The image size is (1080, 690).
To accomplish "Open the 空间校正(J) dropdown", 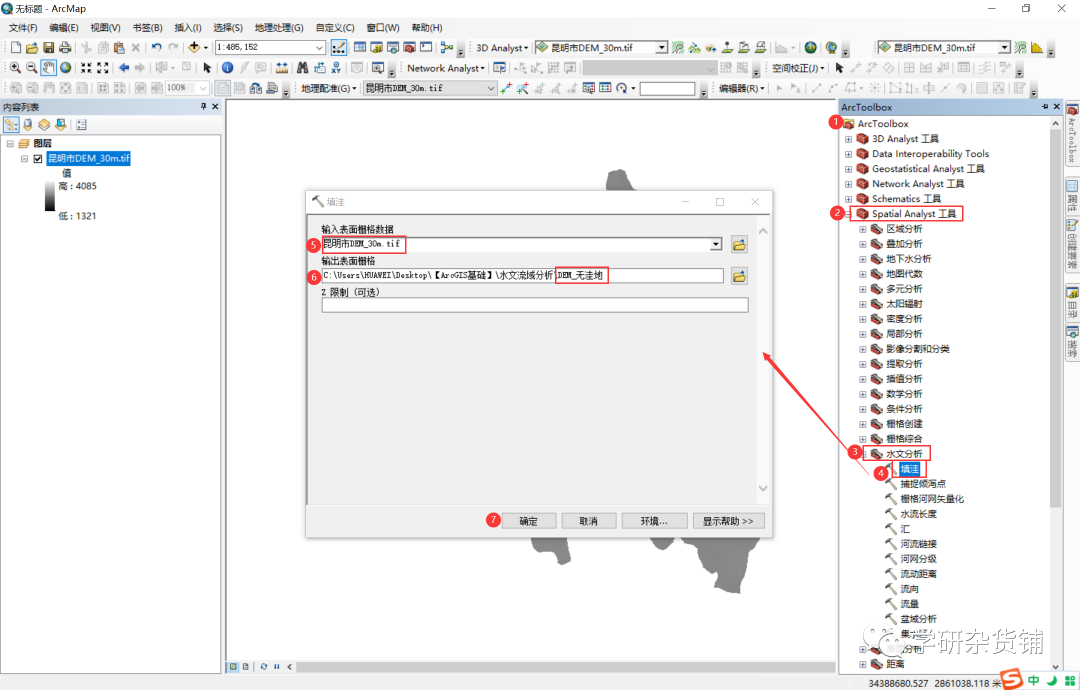I will pos(798,67).
